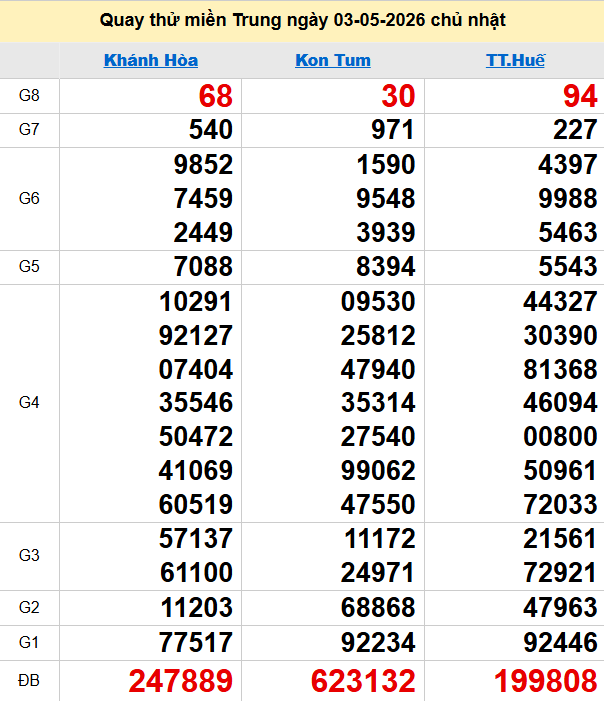This screenshot has height=701, width=604.
Task: Click the number 50961
Action: (561, 471)
